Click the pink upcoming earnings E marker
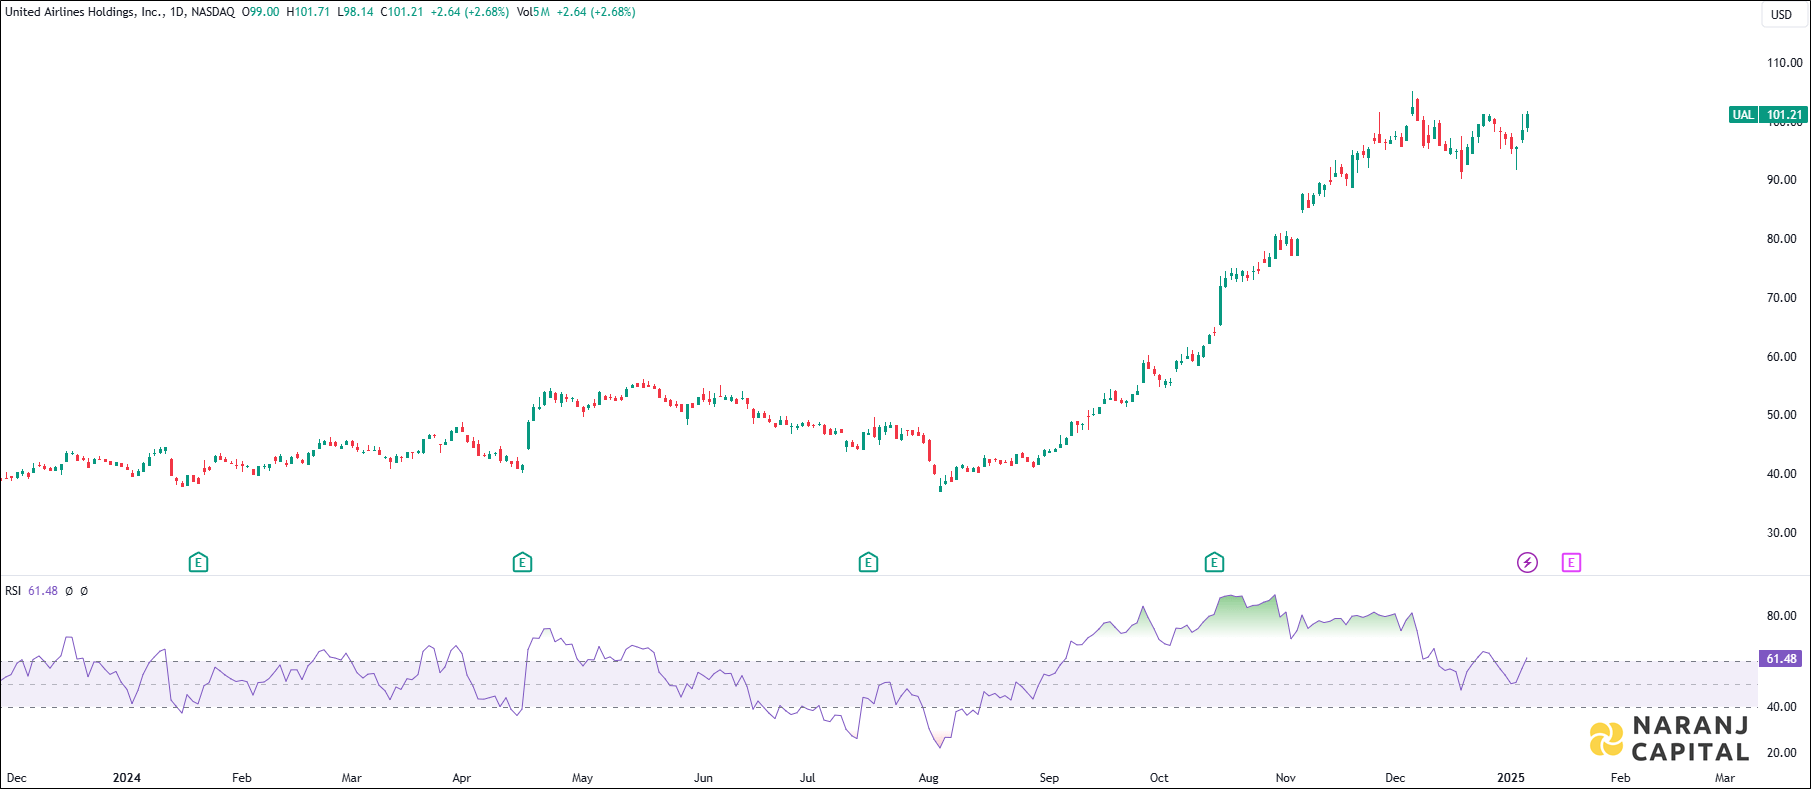The width and height of the screenshot is (1811, 789). (x=1571, y=563)
